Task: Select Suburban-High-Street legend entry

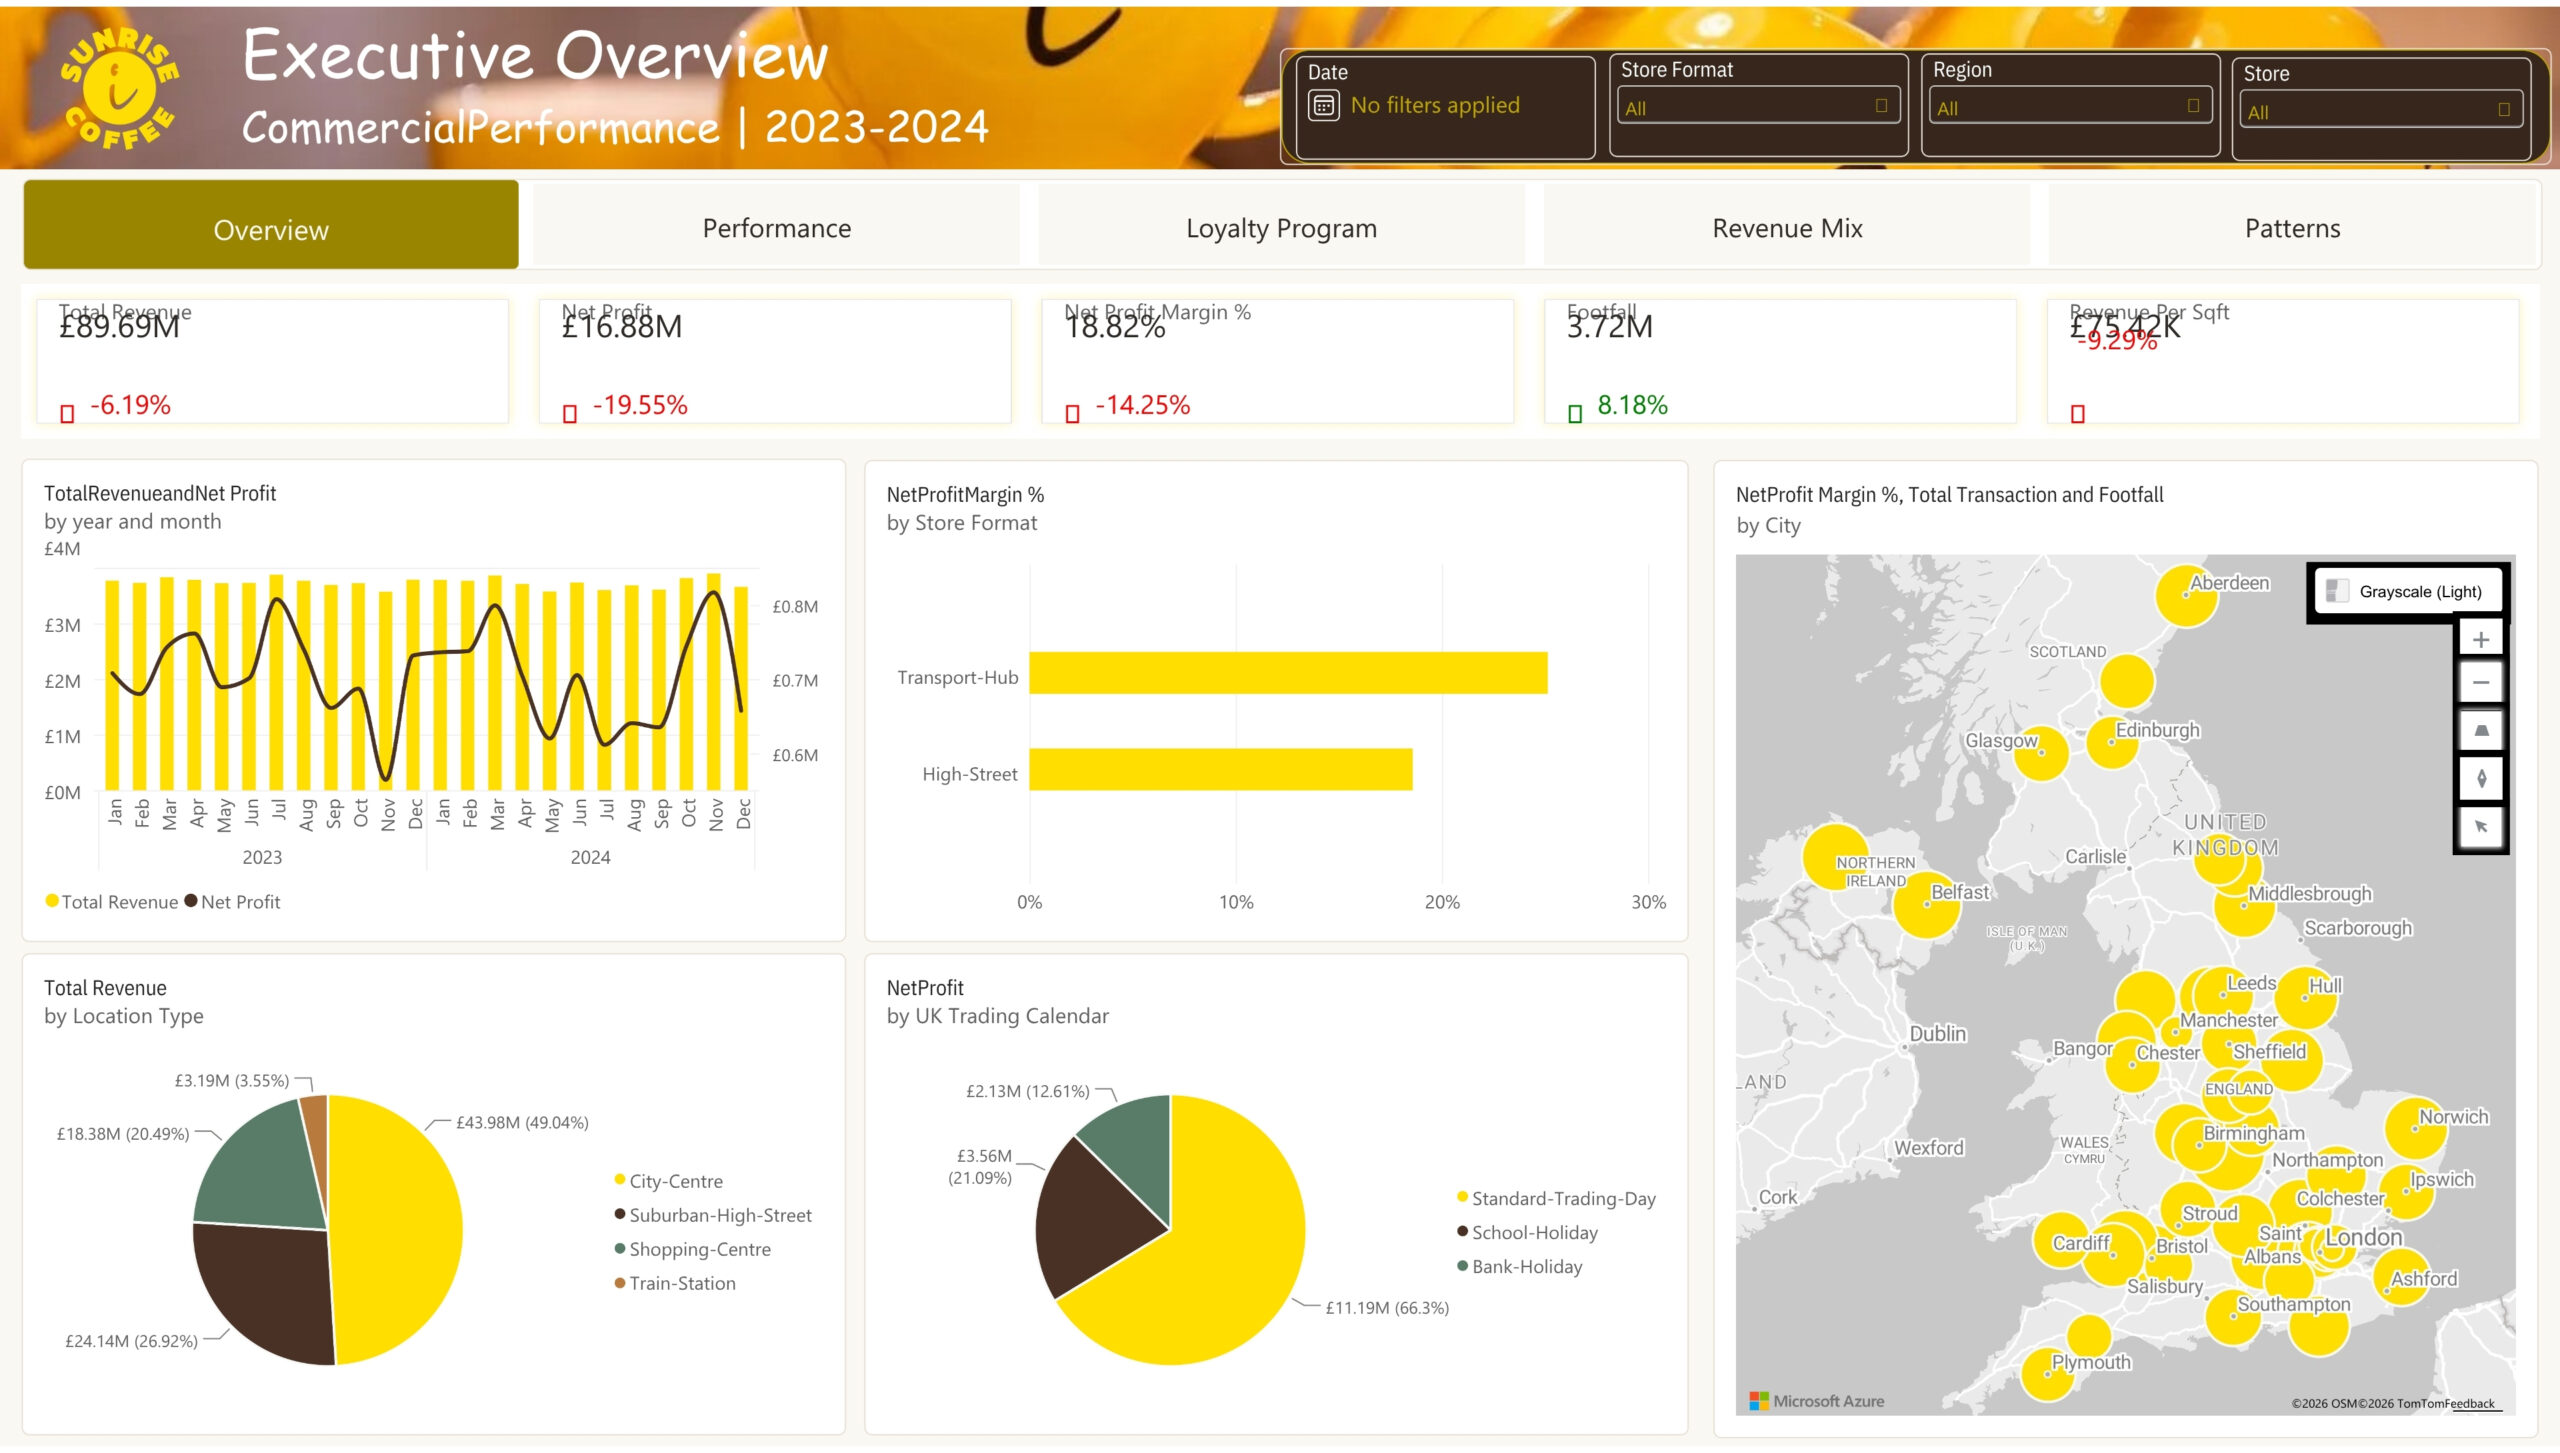Action: coord(712,1215)
